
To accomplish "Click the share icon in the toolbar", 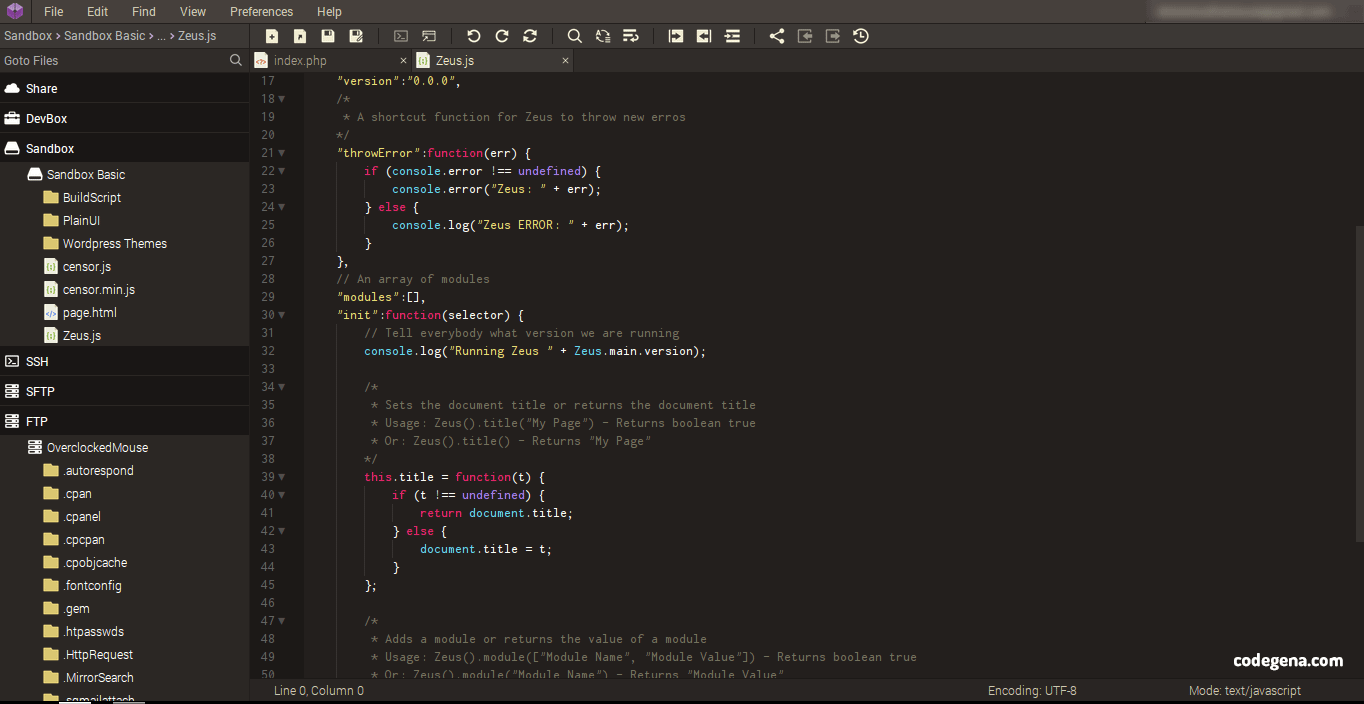I will (776, 36).
